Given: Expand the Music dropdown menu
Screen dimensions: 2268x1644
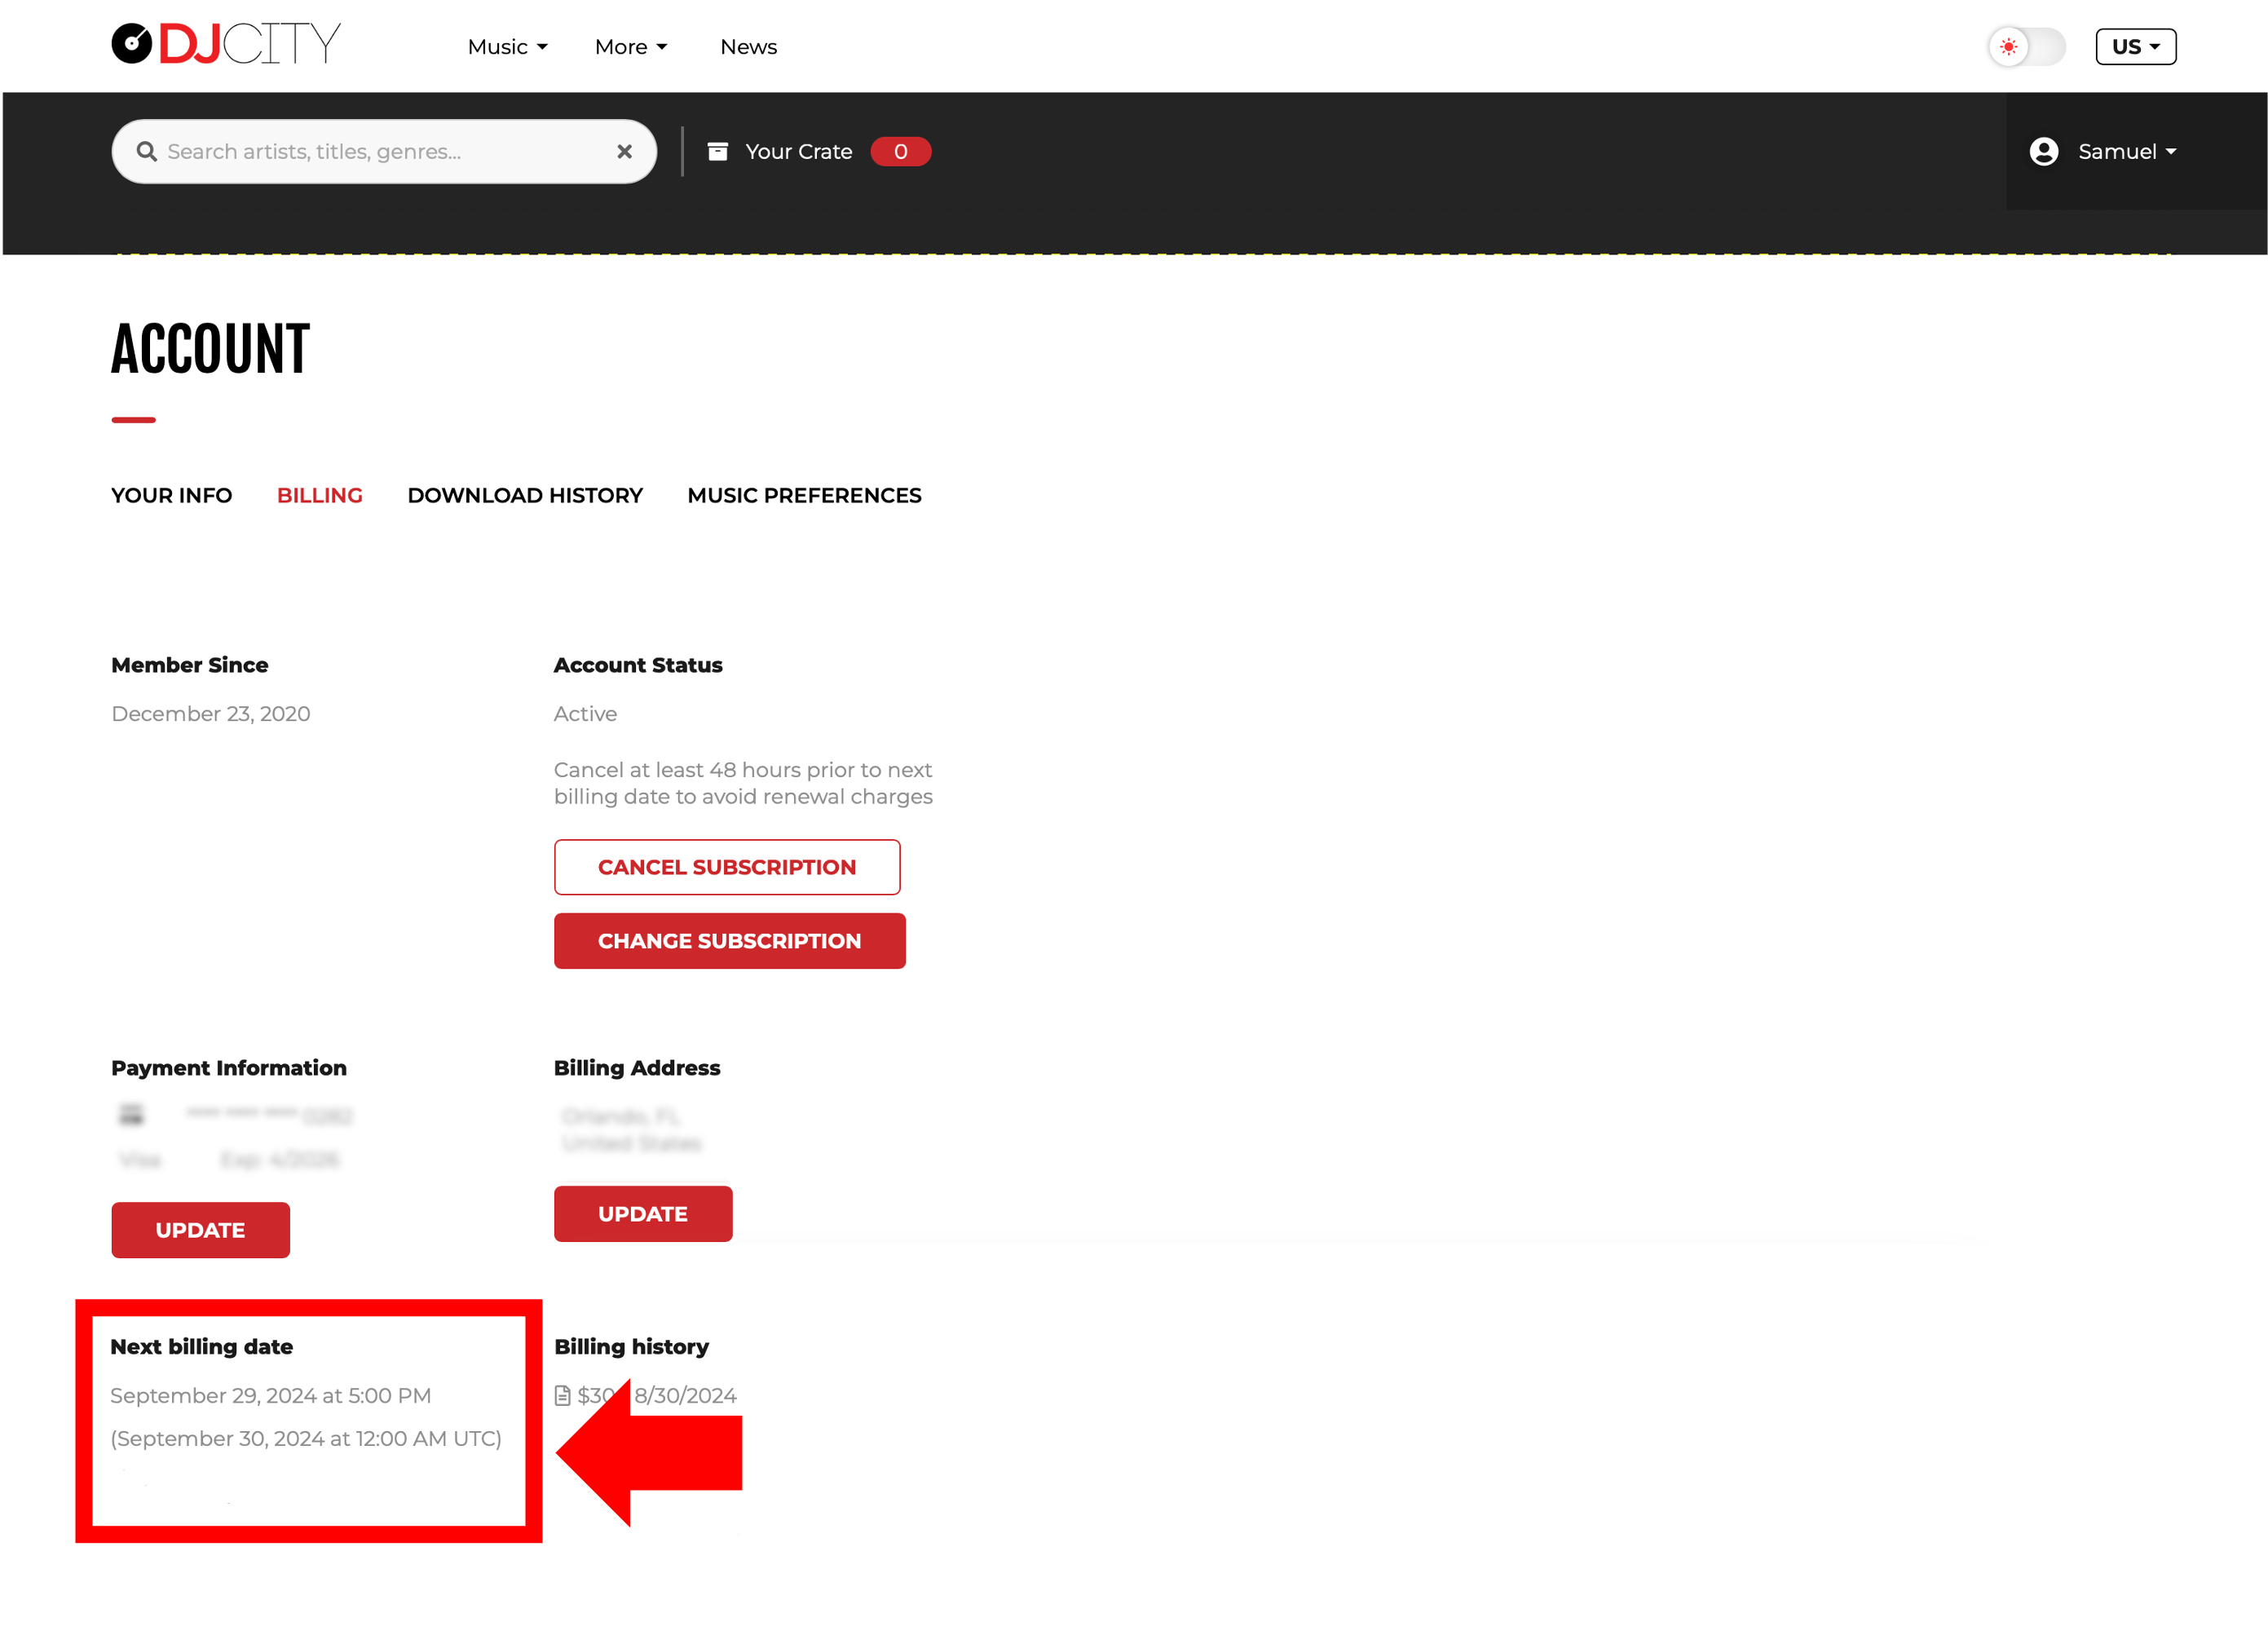Looking at the screenshot, I should (x=508, y=47).
